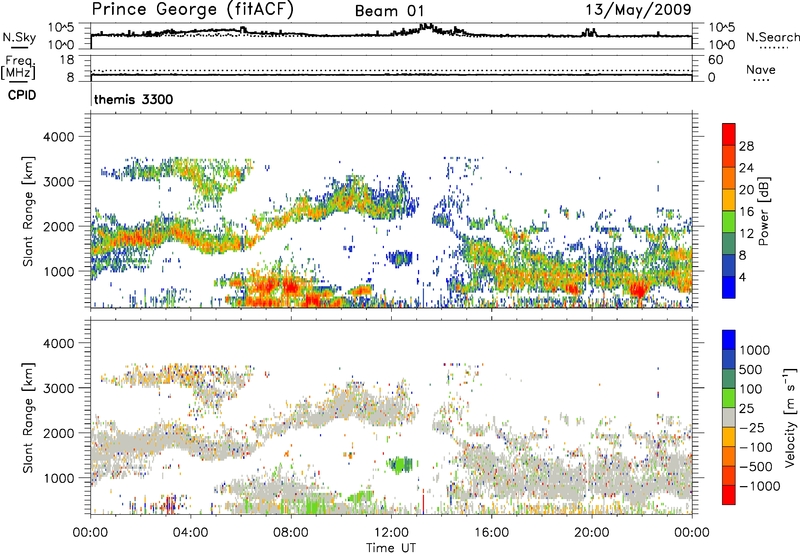Click the "N.Sky" legend label
The height and width of the screenshot is (554, 800).
(x=19, y=37)
